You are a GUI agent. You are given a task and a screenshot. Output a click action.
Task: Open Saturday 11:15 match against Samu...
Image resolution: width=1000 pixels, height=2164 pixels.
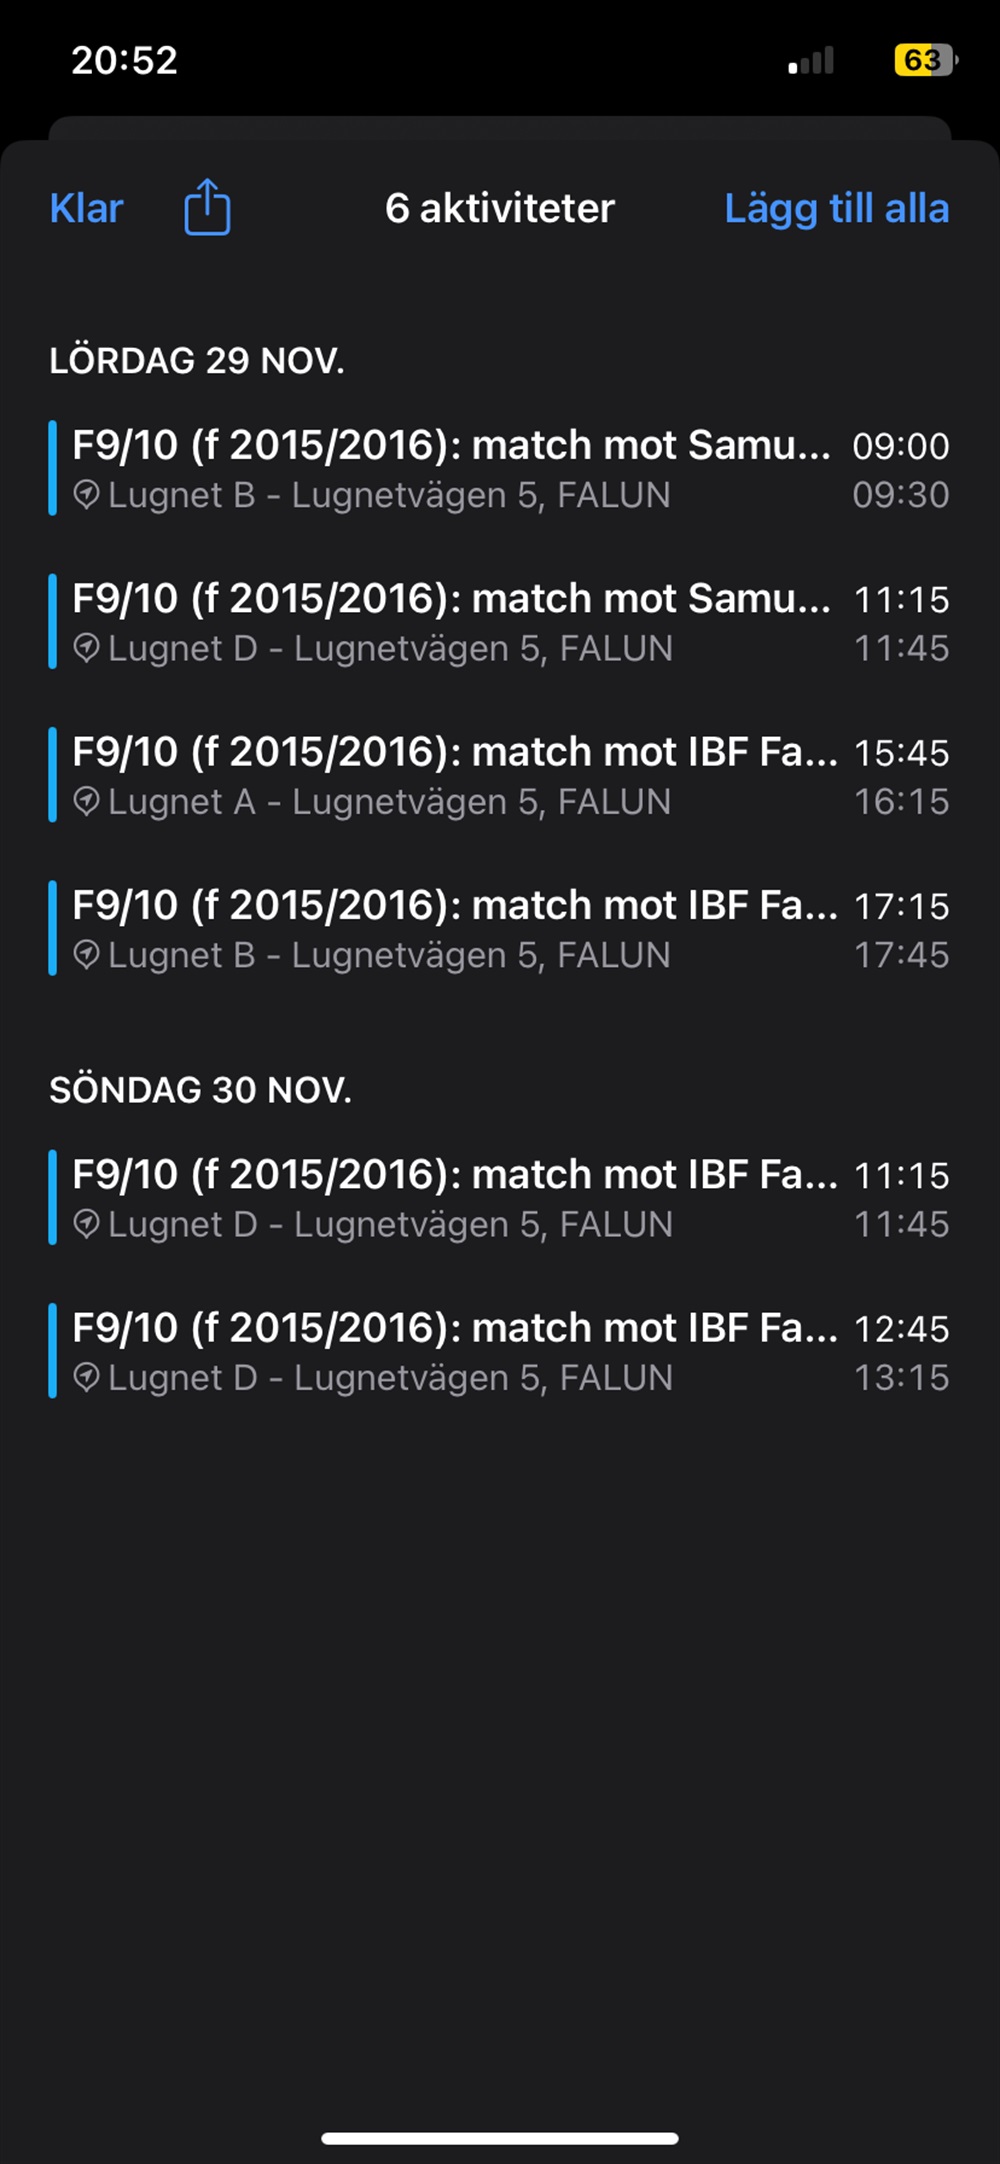tap(450, 600)
